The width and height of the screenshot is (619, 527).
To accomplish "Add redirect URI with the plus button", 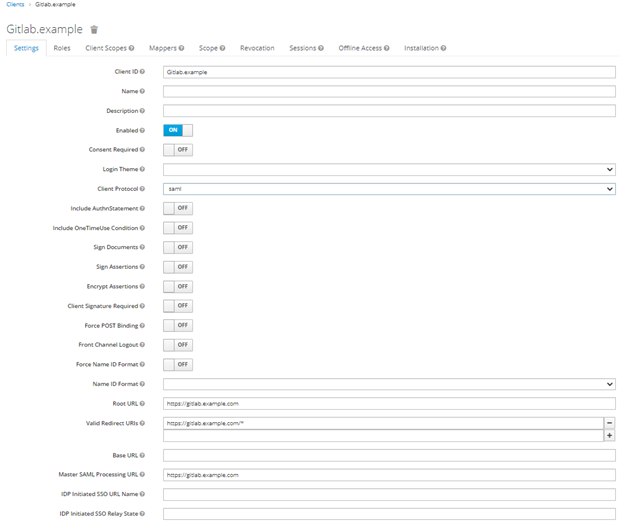I will coord(609,436).
